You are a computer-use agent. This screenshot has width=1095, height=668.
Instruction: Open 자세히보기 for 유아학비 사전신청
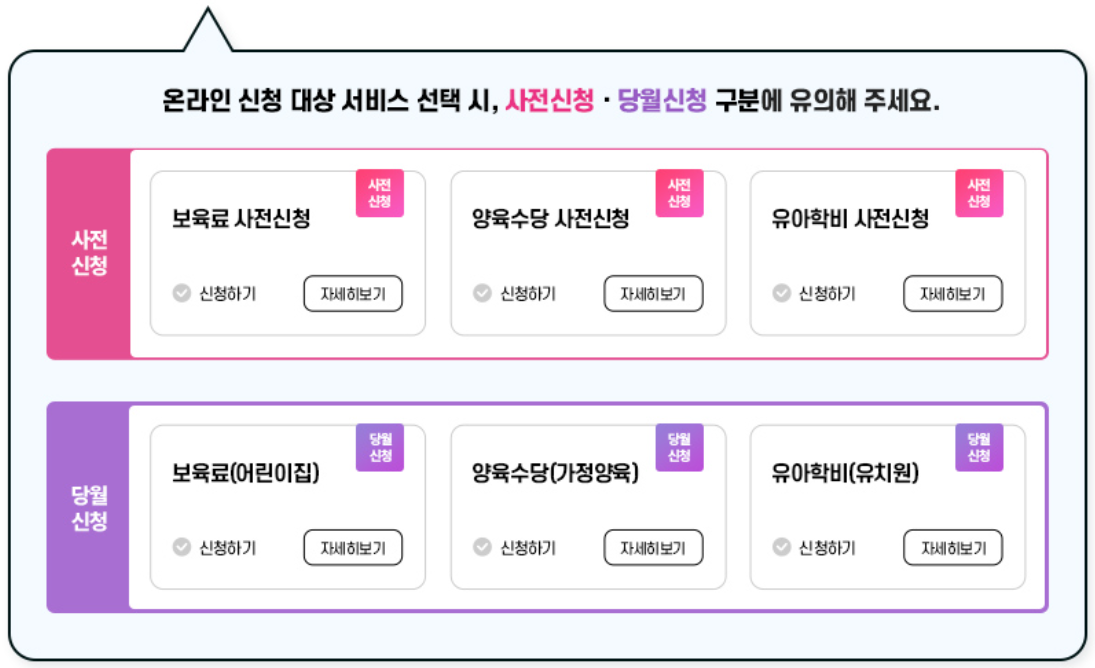click(952, 293)
